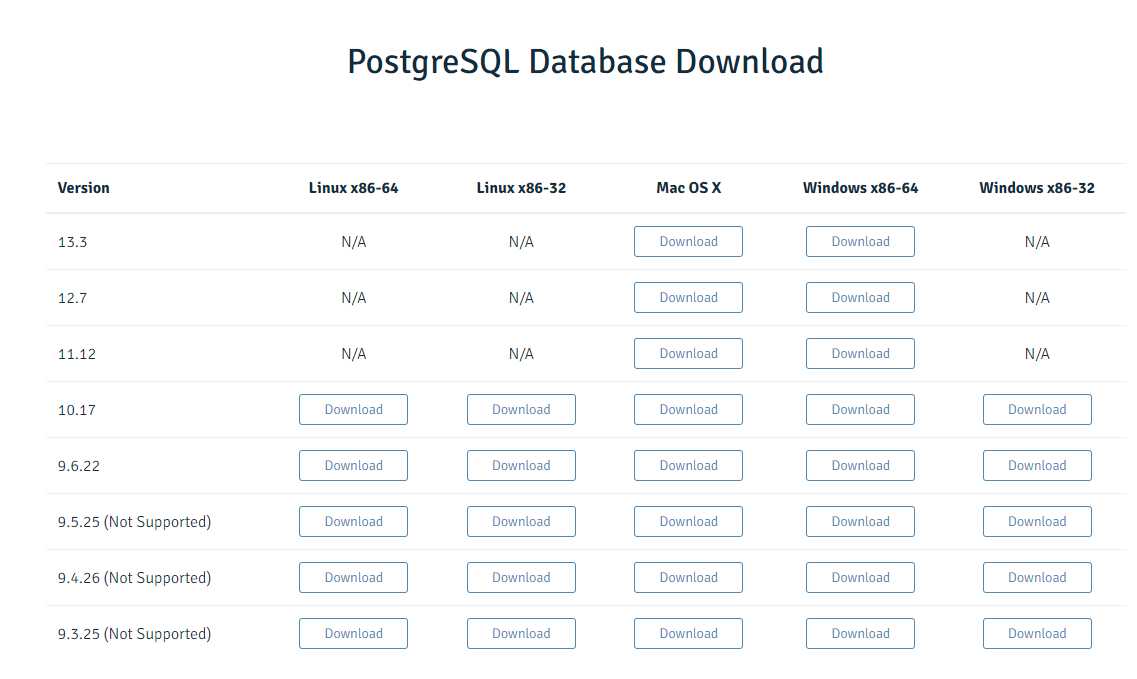The image size is (1137, 679).
Task: Download PostgreSQL 10.17 for Linux x86-64
Action: click(353, 409)
